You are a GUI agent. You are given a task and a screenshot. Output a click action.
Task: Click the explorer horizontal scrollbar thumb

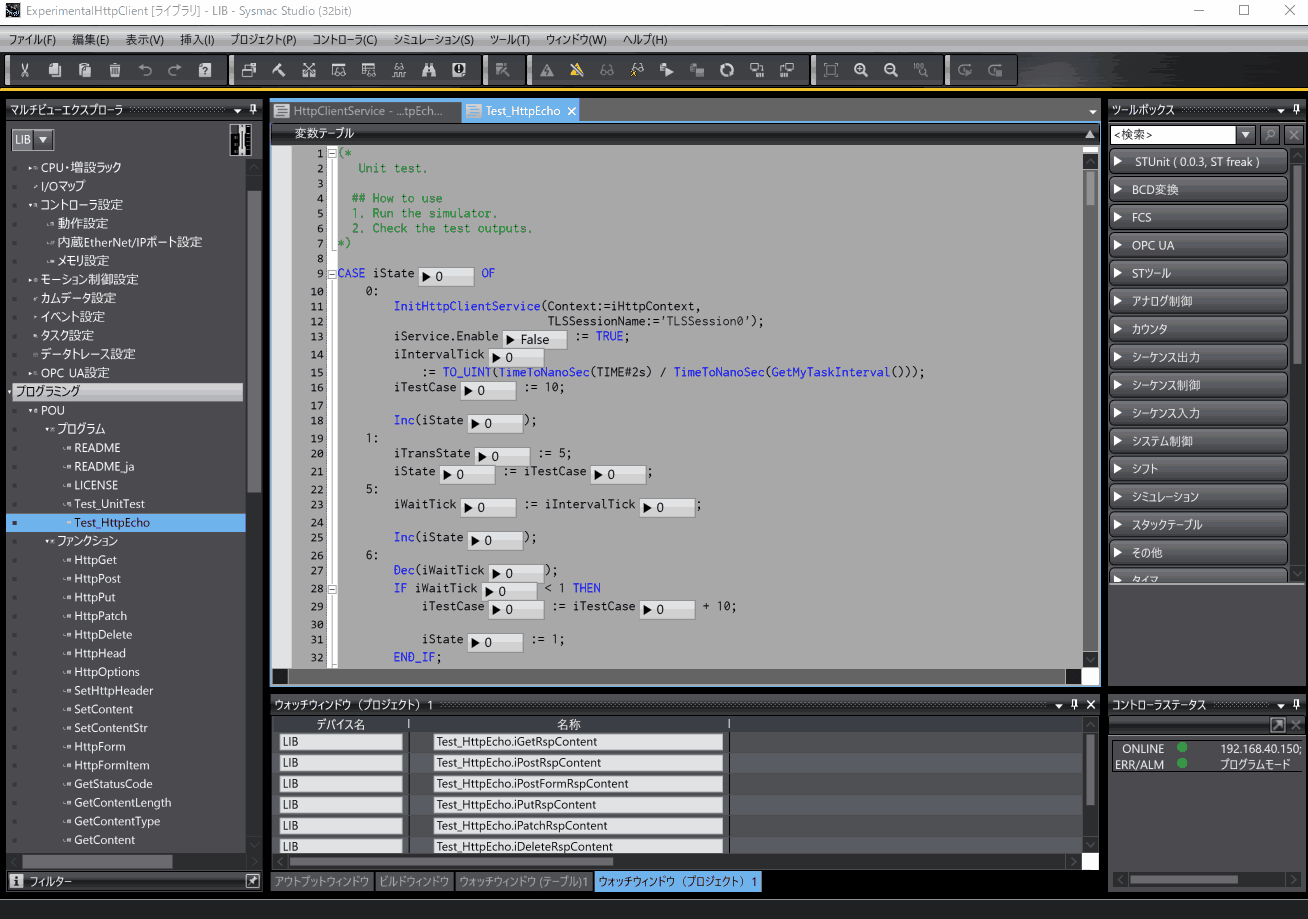click(98, 862)
